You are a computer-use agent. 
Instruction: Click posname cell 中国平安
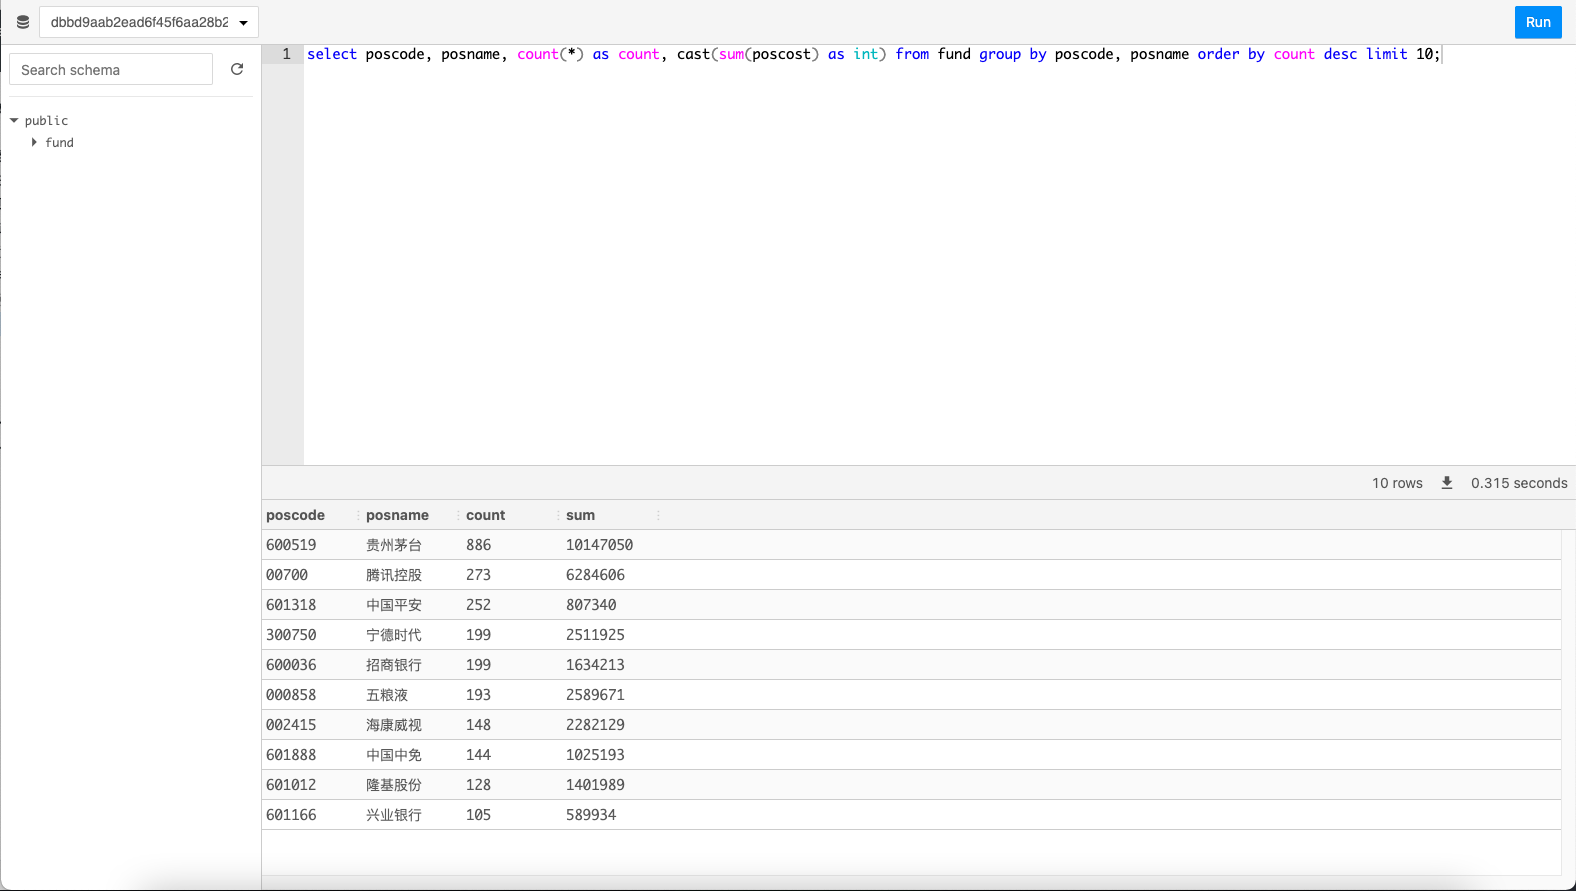coord(394,605)
